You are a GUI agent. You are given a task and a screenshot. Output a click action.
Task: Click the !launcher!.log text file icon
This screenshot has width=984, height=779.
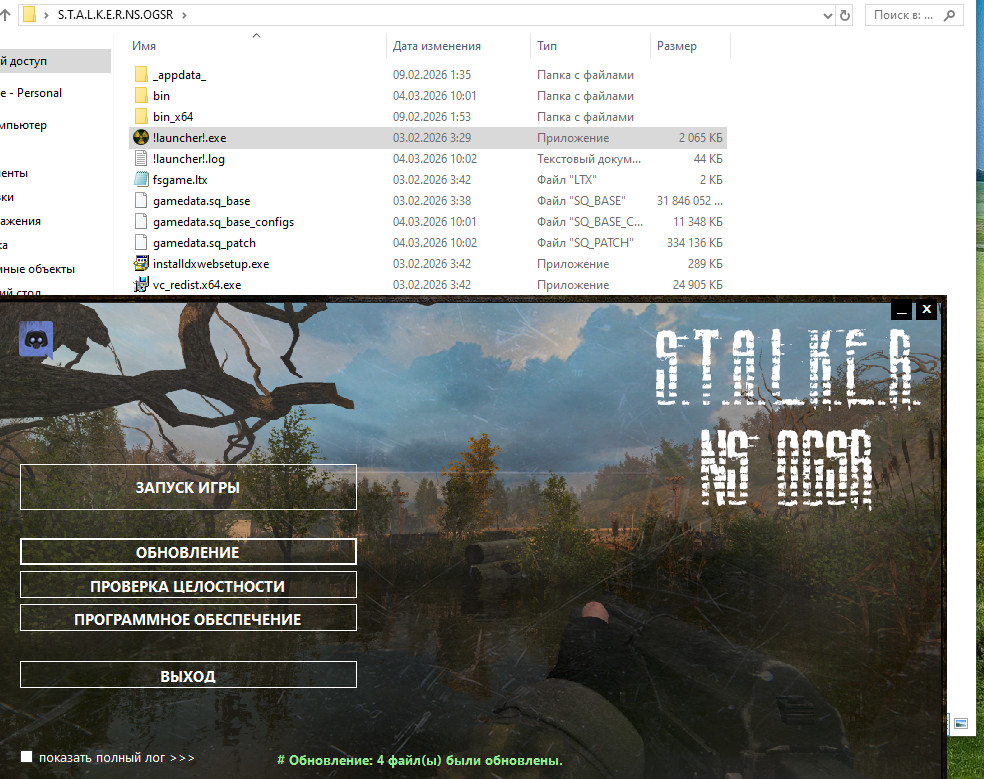click(141, 159)
